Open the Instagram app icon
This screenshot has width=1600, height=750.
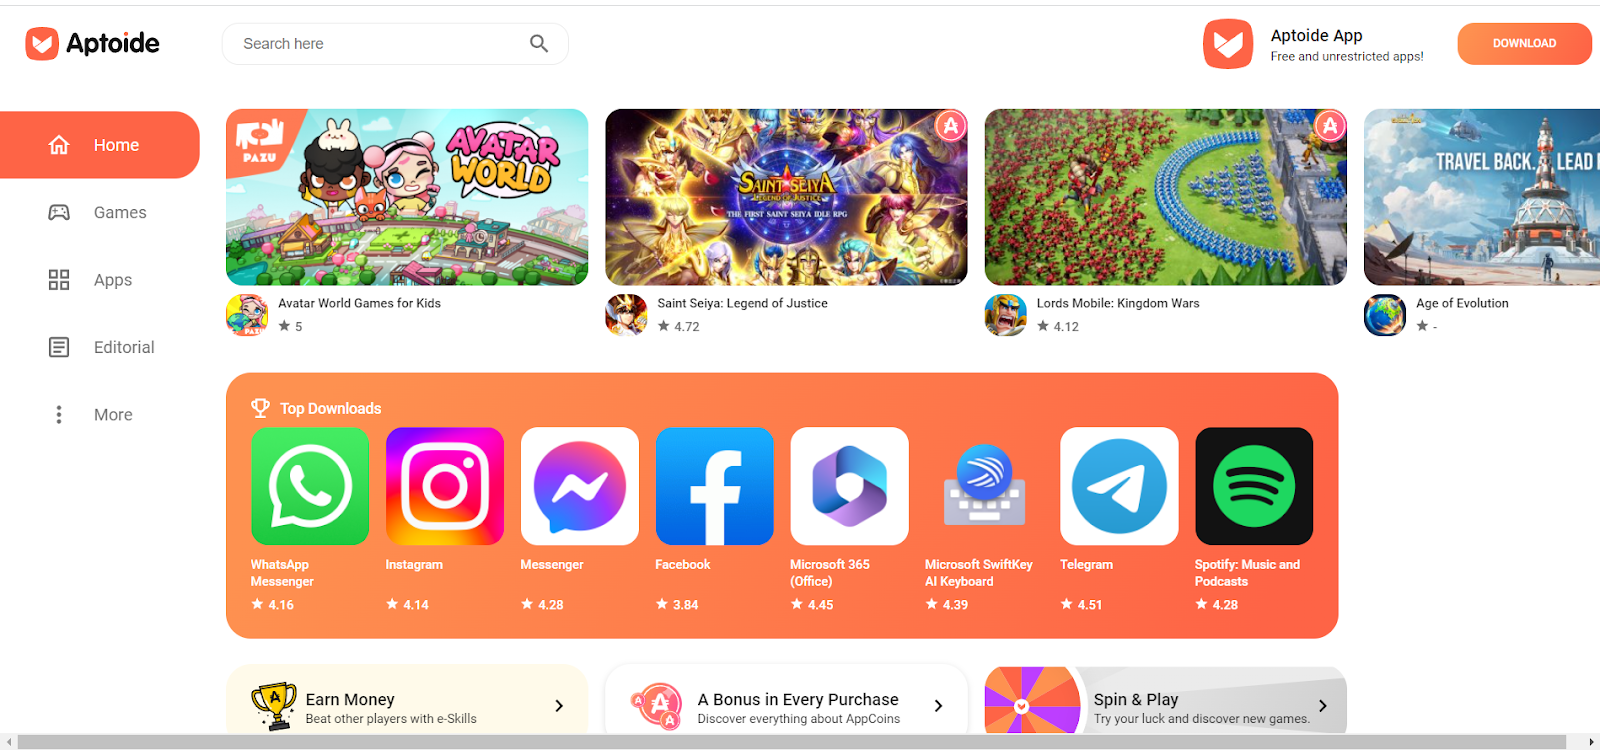coord(445,486)
